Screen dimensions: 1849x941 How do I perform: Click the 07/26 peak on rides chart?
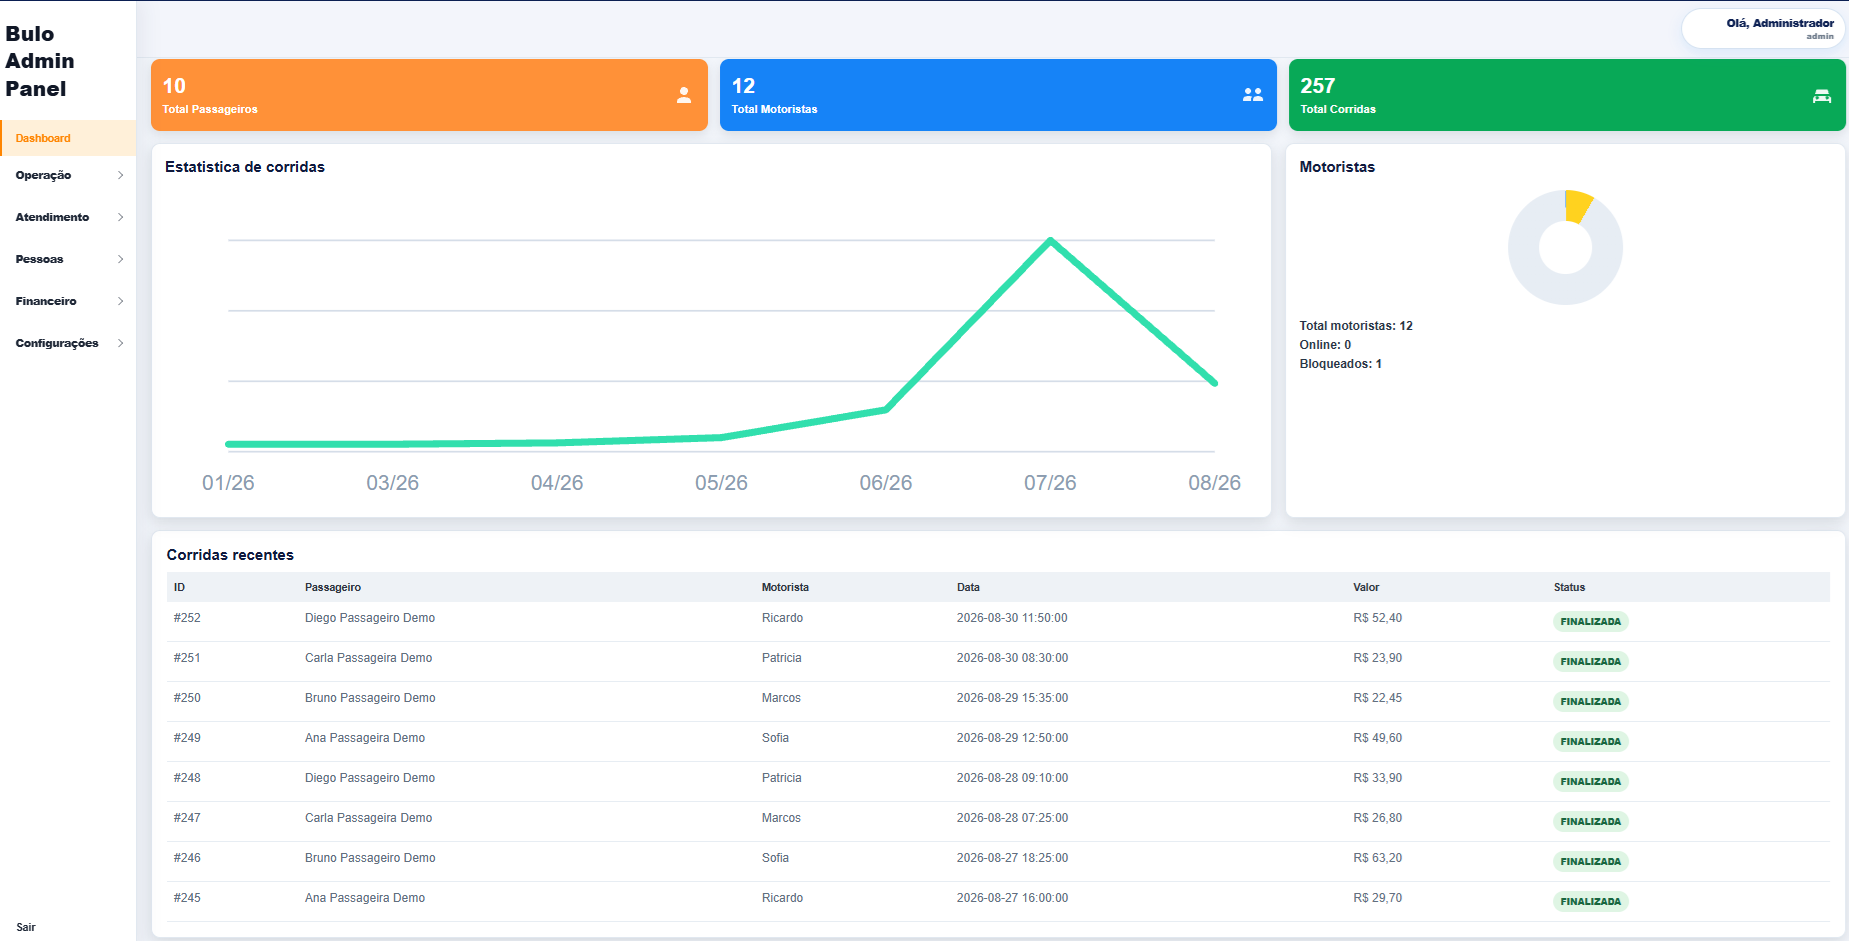coord(1050,240)
